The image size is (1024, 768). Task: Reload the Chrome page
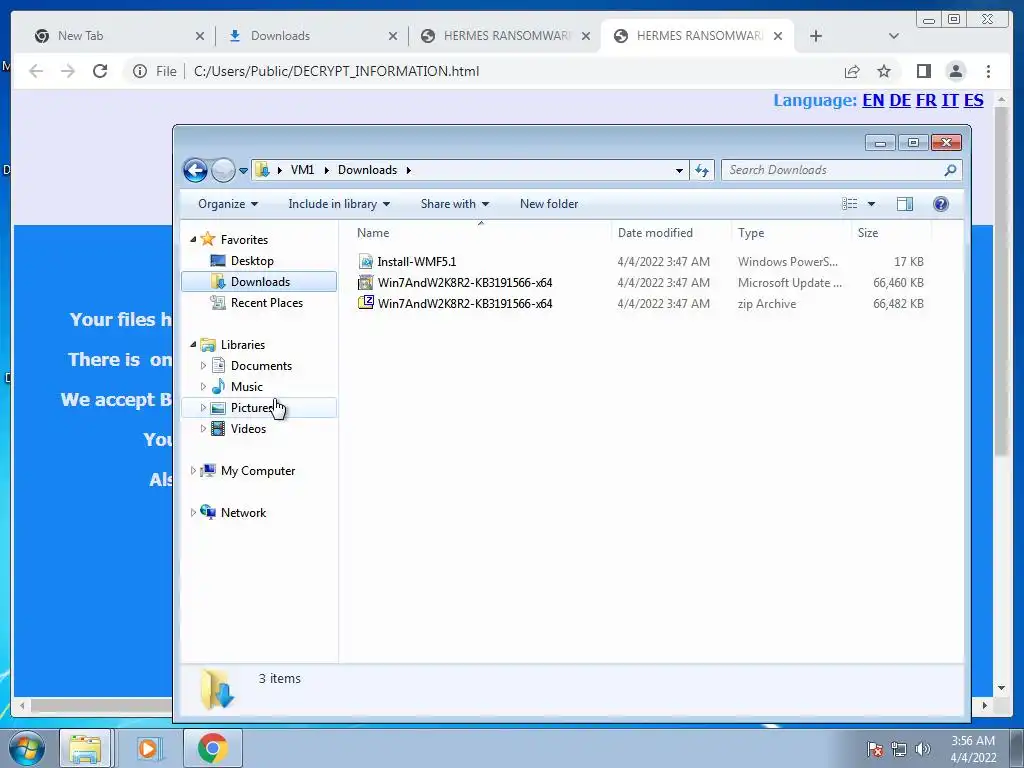click(x=100, y=71)
